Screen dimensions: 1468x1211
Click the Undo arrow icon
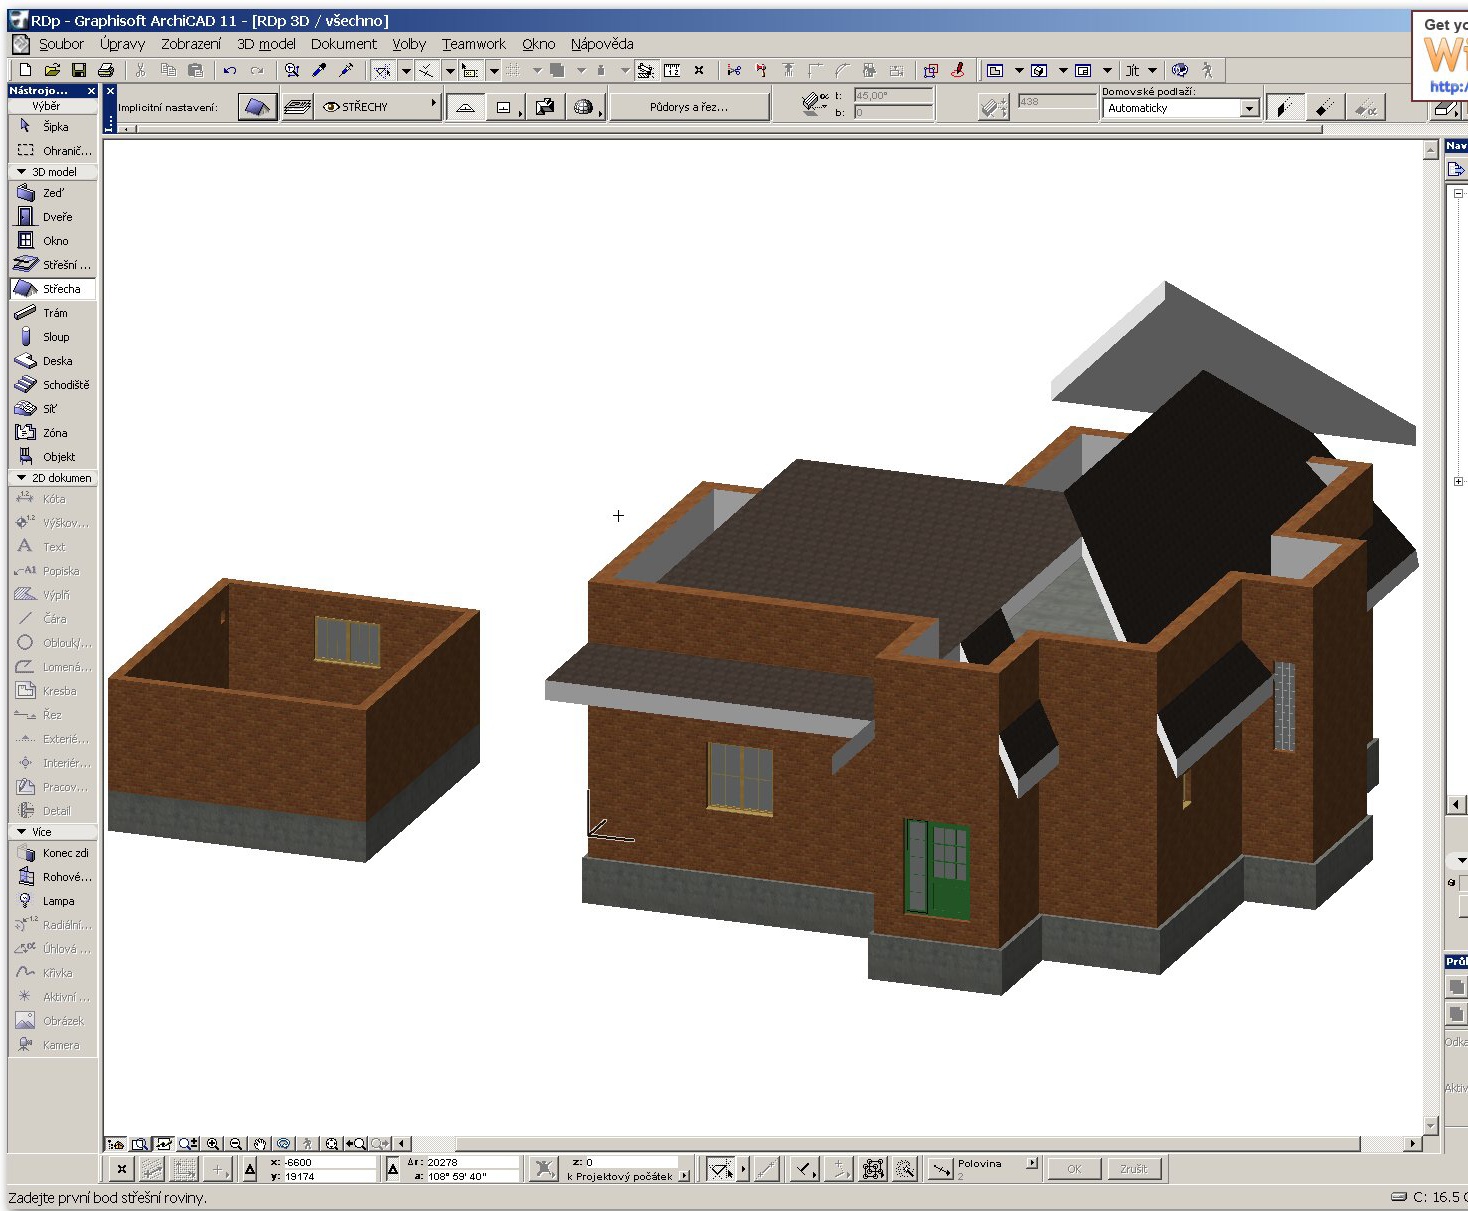230,70
